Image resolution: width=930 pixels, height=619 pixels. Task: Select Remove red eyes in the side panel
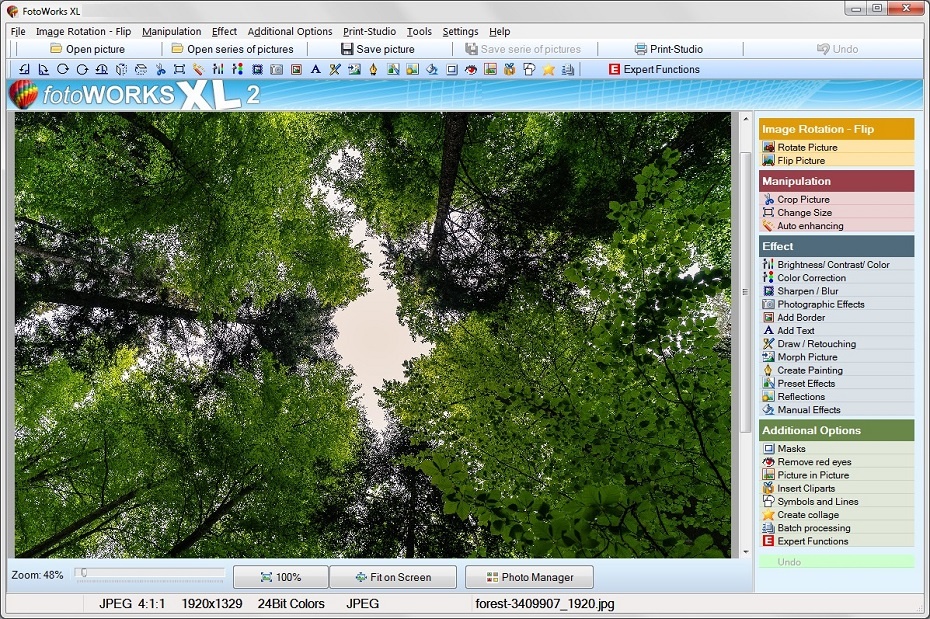(836, 462)
